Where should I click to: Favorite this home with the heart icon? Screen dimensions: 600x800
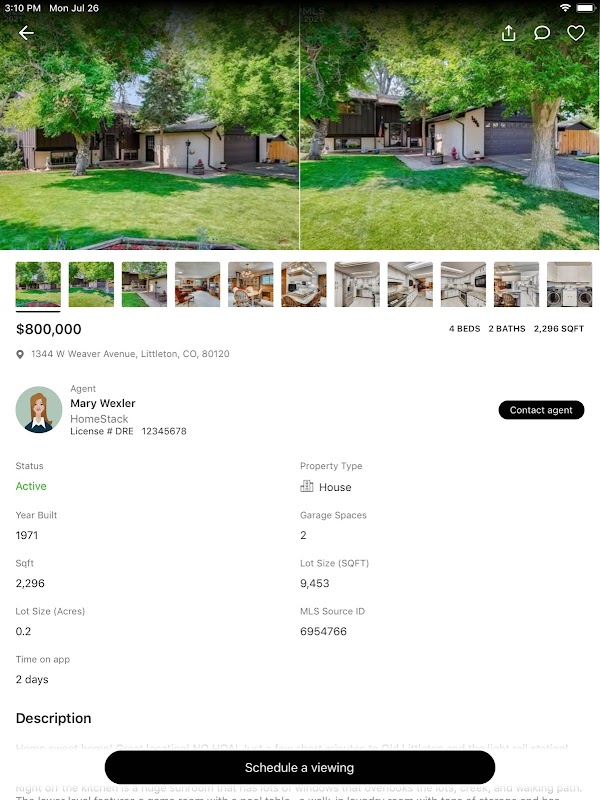tap(576, 33)
